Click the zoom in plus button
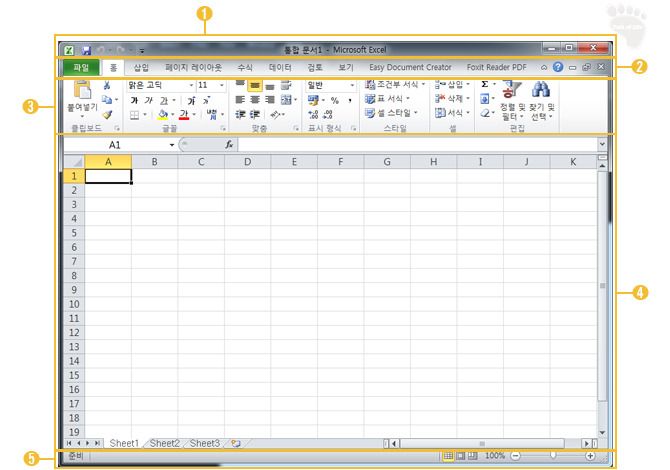This screenshot has height=470, width=670. 590,456
